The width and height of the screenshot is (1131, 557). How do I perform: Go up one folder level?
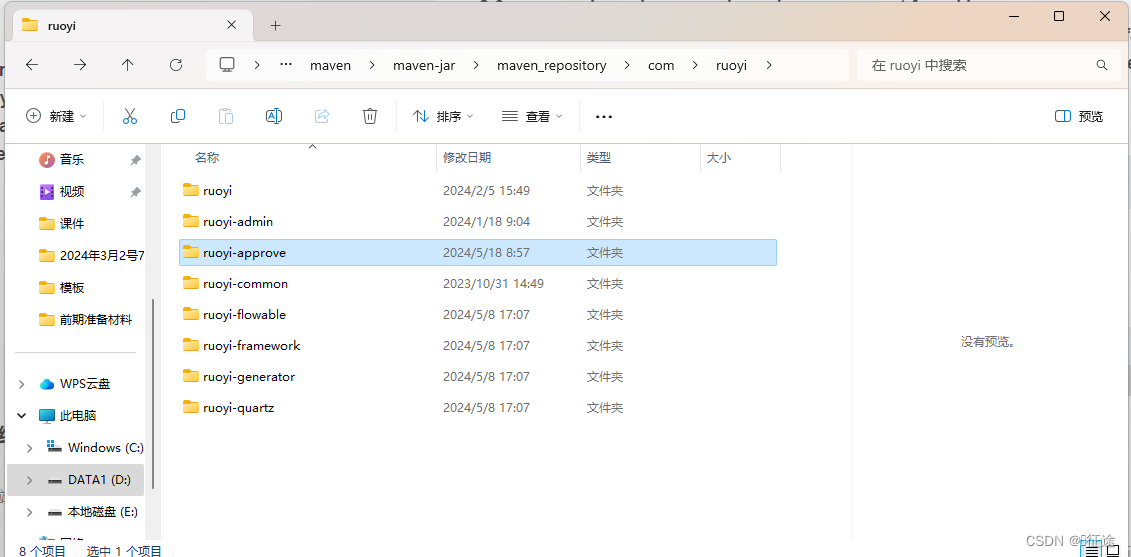pyautogui.click(x=128, y=65)
